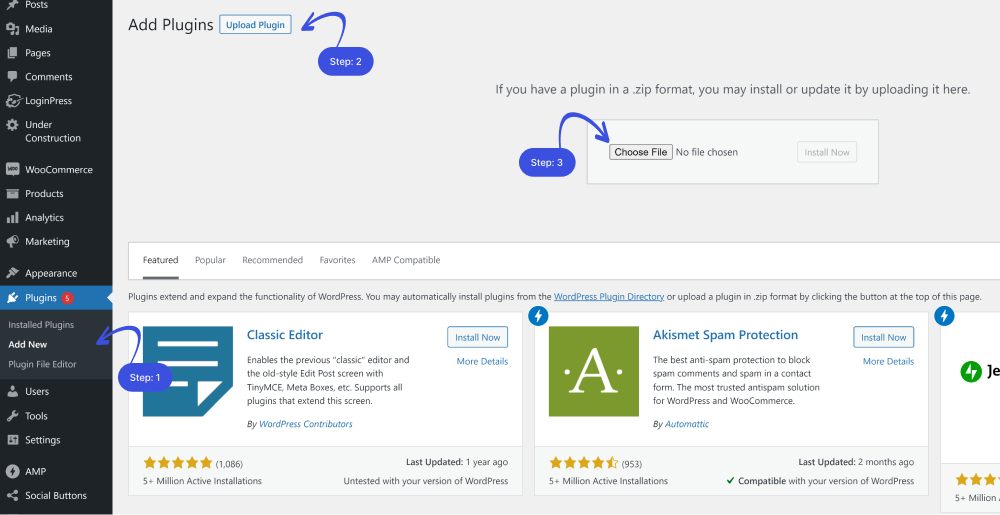Click Akismet 'Compatible with your version' text
Viewport: 1000px width, 515px height.
(820, 481)
